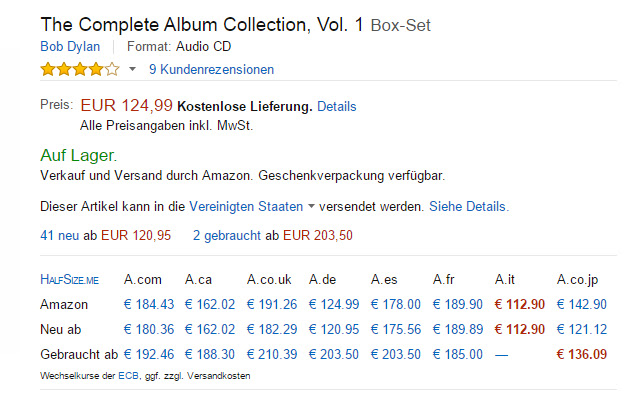
Task: Click the A.es Gebraucht ab price € 203.50
Action: [396, 353]
